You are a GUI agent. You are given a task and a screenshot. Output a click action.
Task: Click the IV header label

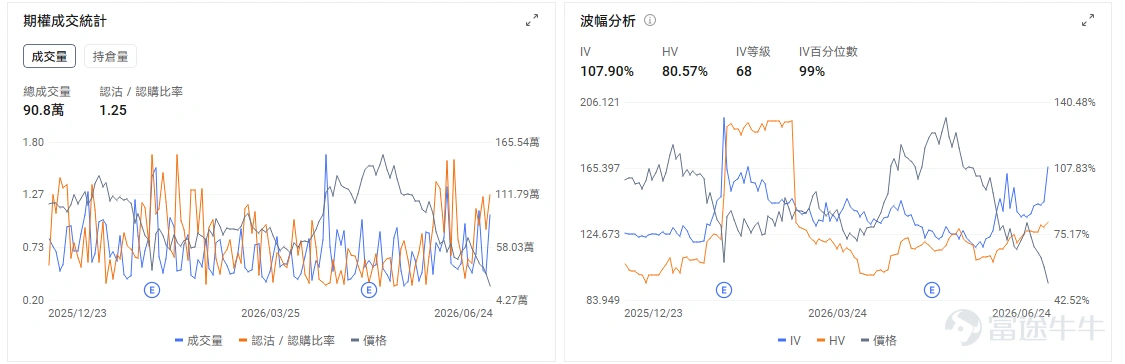coord(585,52)
